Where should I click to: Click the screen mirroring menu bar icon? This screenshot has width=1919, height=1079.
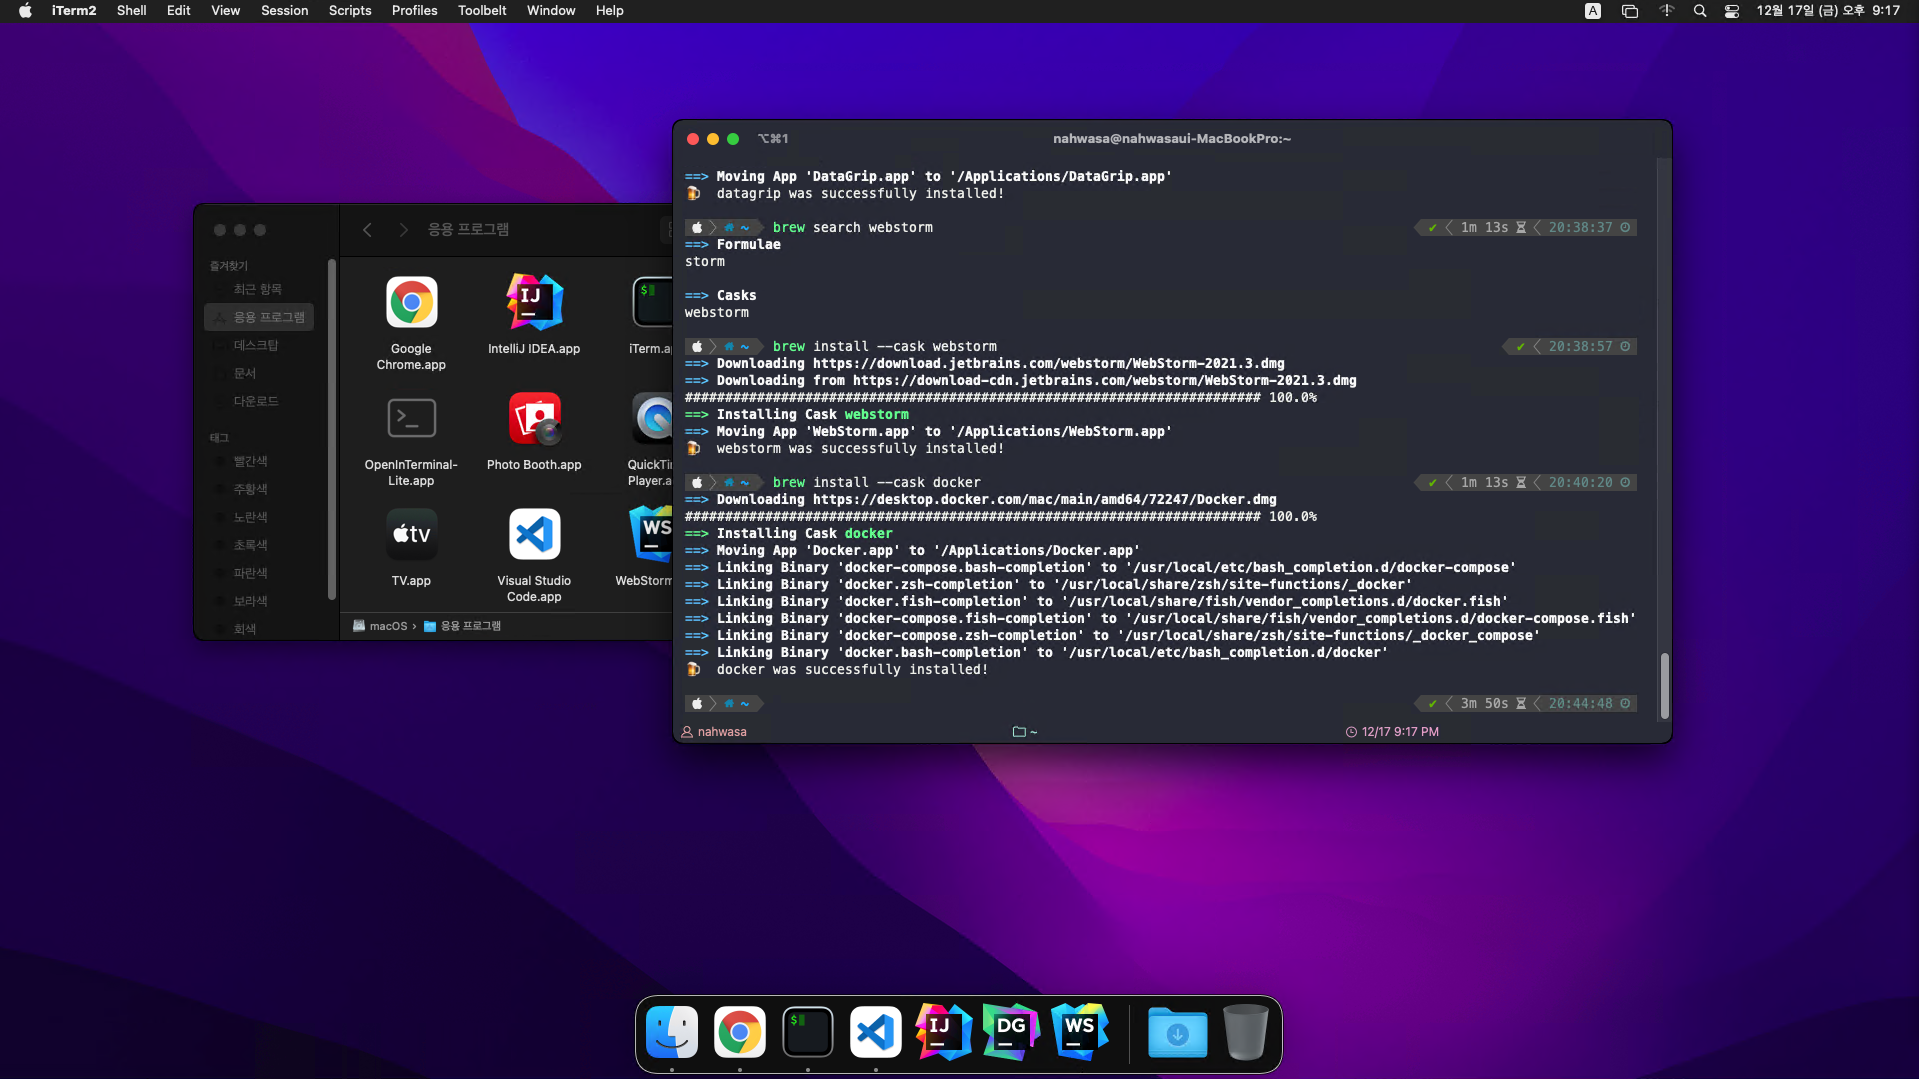coord(1629,11)
